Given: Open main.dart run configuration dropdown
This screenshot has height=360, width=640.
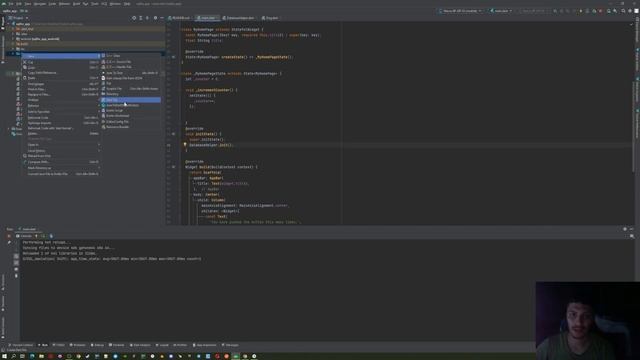Looking at the screenshot, I should pos(500,11).
